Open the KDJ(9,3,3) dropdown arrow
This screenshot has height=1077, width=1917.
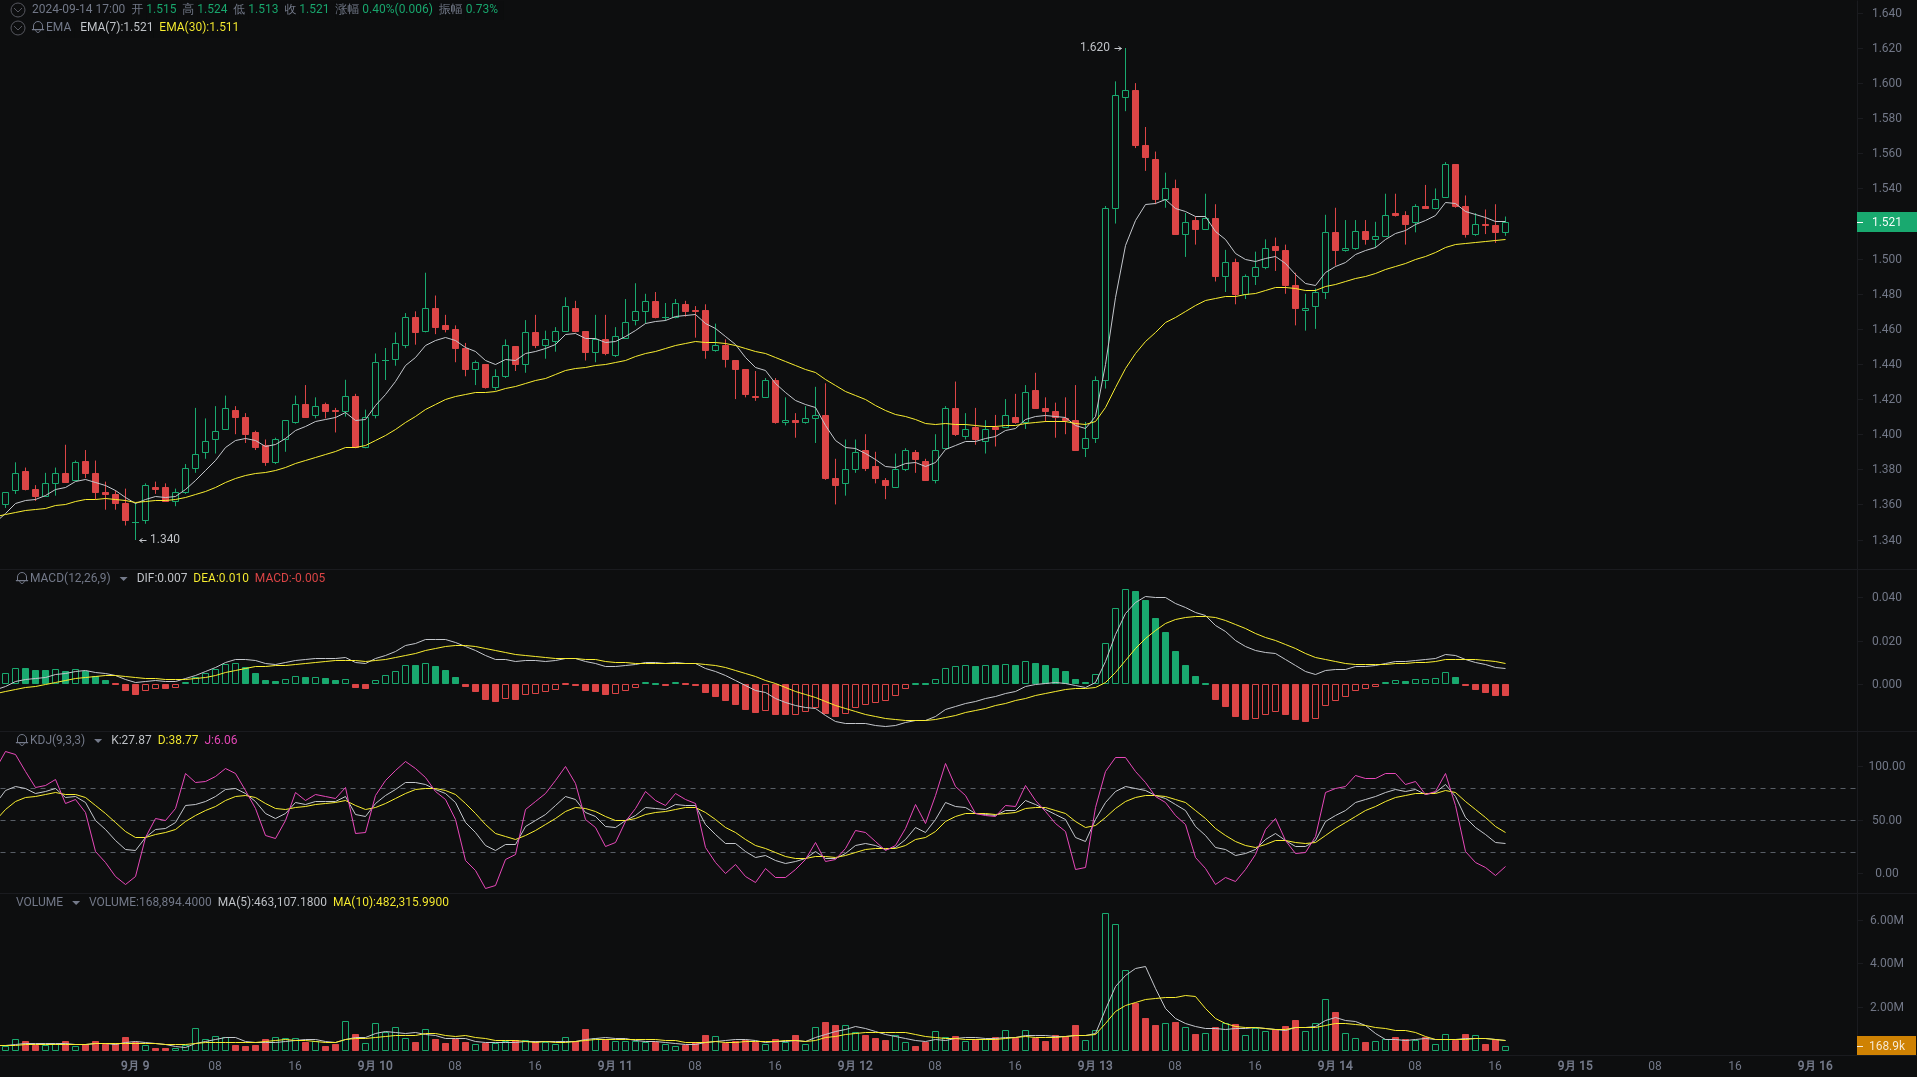[98, 740]
